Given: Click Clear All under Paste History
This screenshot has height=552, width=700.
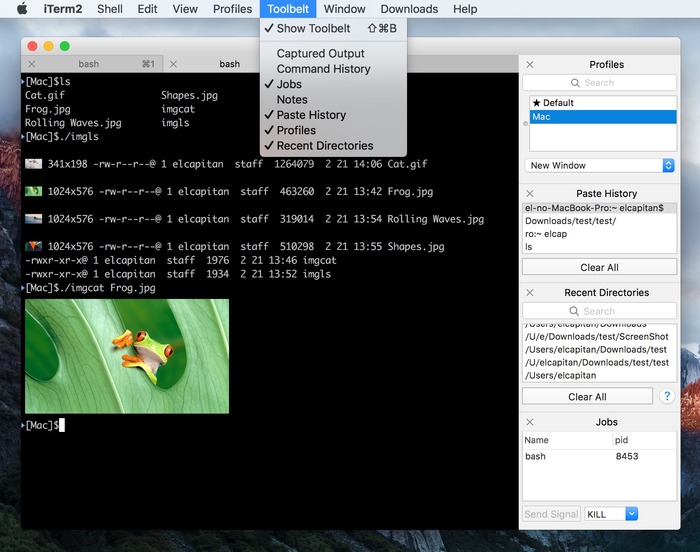Looking at the screenshot, I should coord(600,267).
